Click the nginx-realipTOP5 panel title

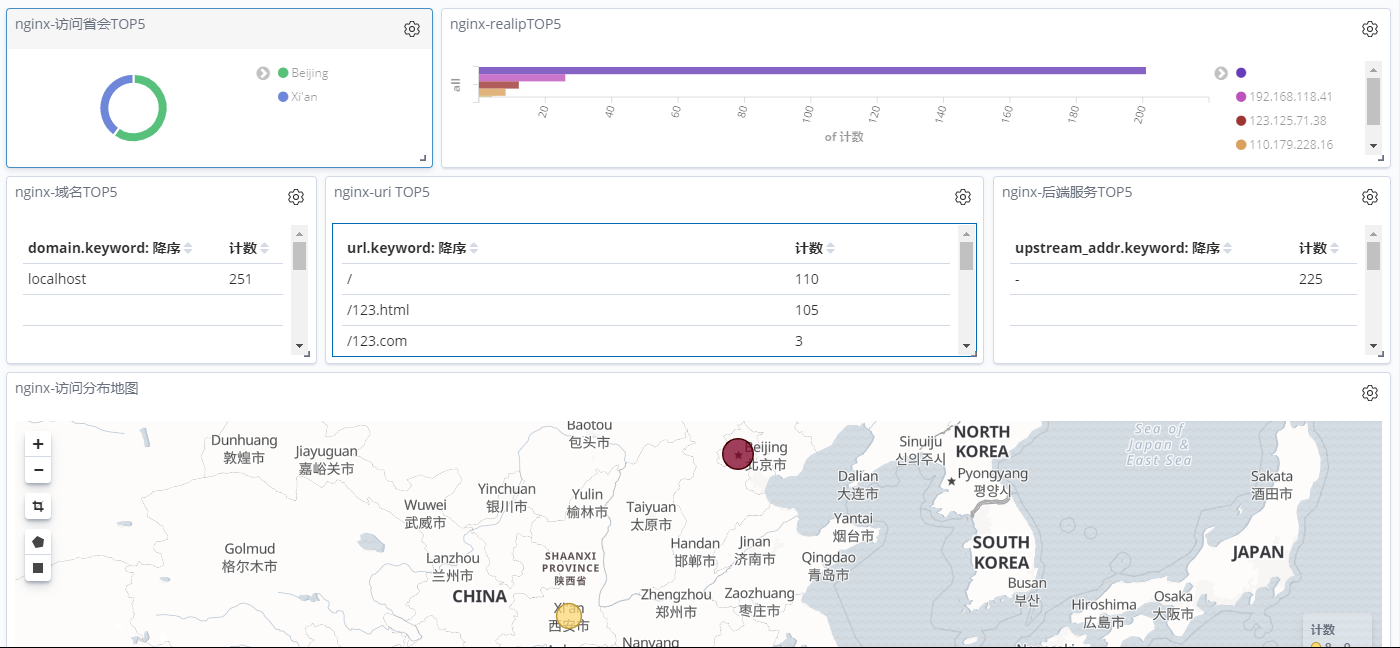coord(506,24)
